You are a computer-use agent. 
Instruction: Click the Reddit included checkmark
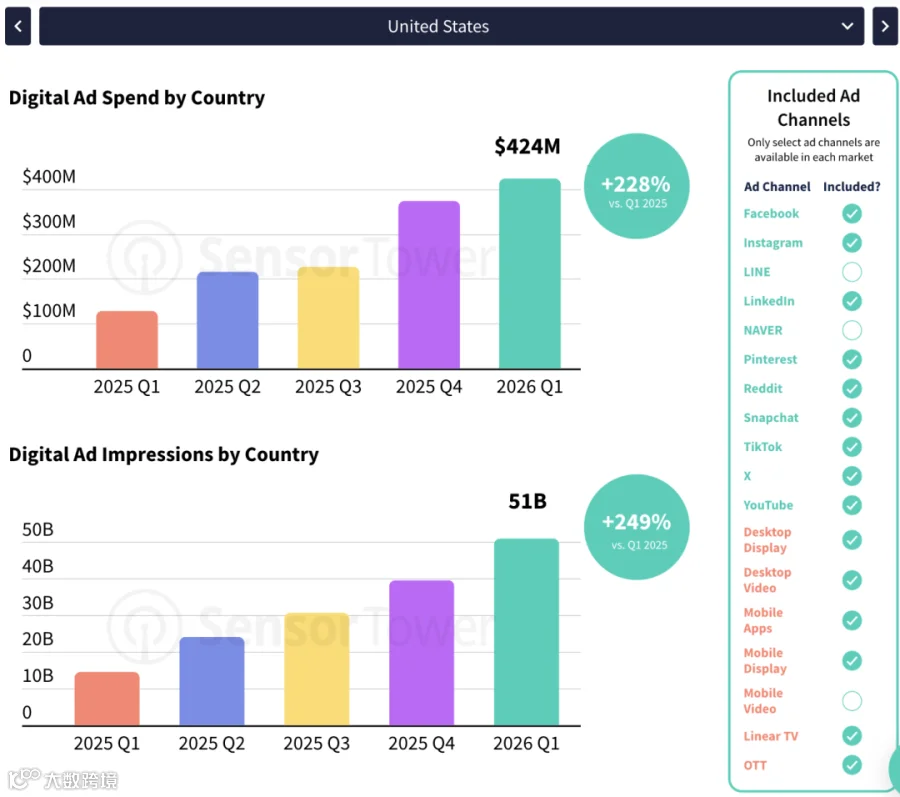tap(852, 389)
